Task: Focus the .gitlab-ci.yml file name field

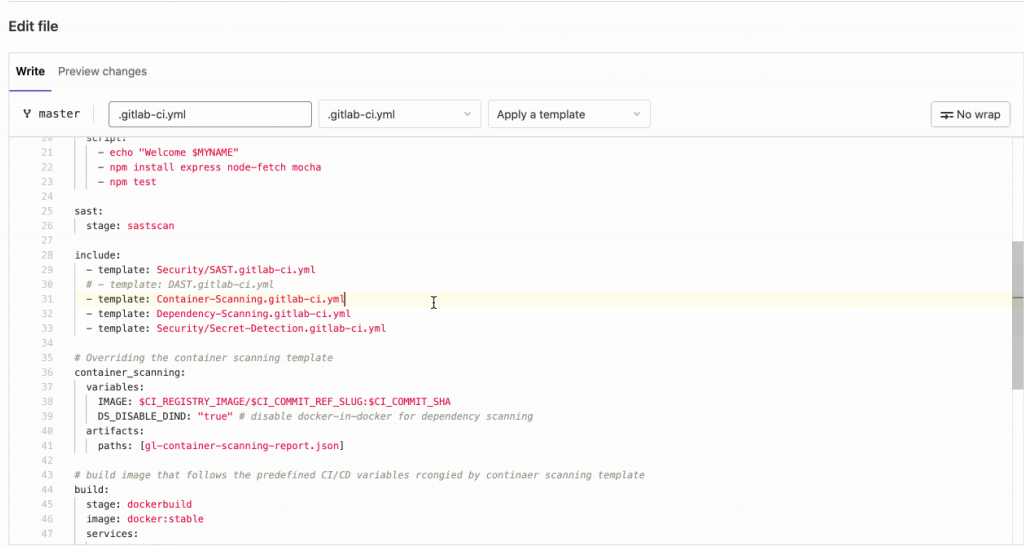Action: tap(209, 114)
